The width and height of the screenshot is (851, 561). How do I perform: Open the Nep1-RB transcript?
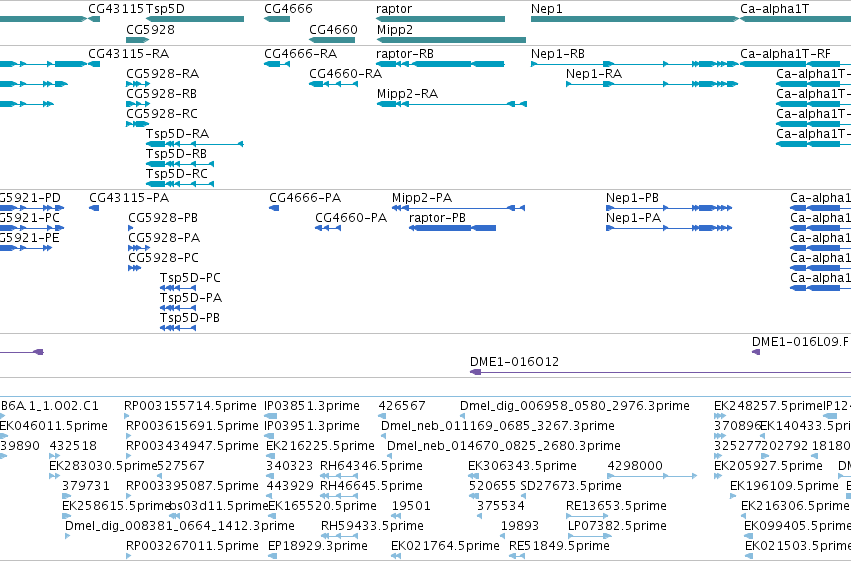click(x=558, y=54)
